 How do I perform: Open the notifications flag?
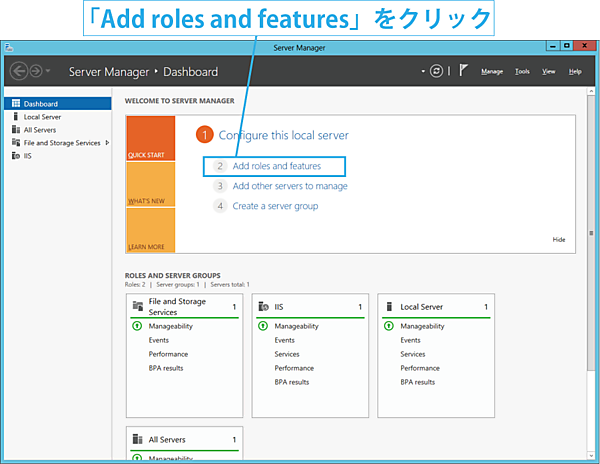[462, 71]
